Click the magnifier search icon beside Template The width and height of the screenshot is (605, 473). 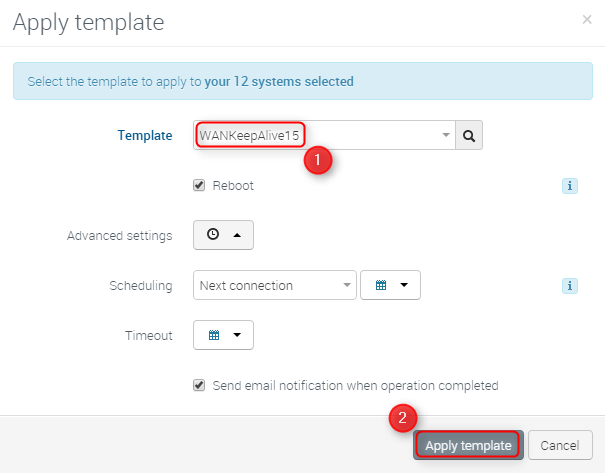click(469, 135)
